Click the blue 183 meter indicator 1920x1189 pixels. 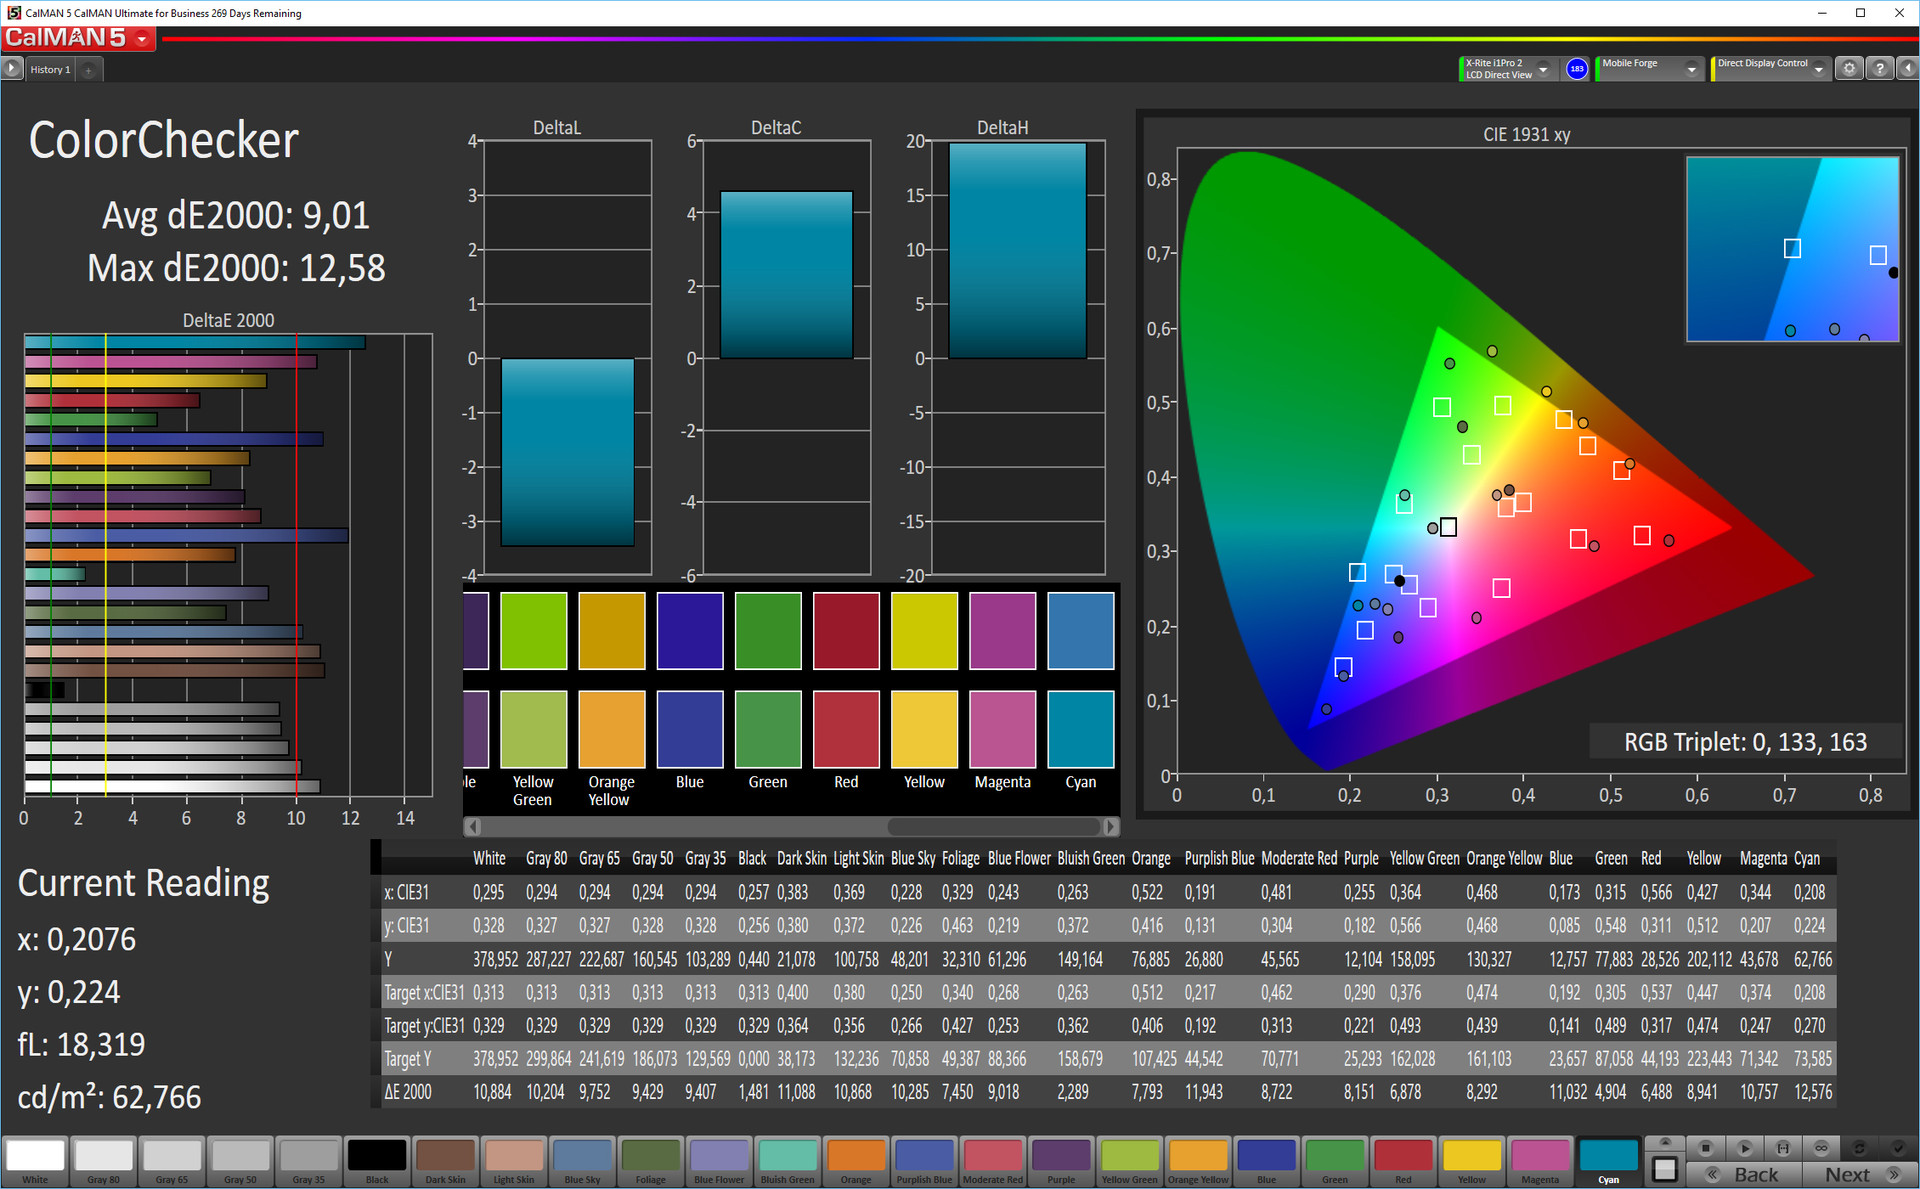(x=1577, y=68)
